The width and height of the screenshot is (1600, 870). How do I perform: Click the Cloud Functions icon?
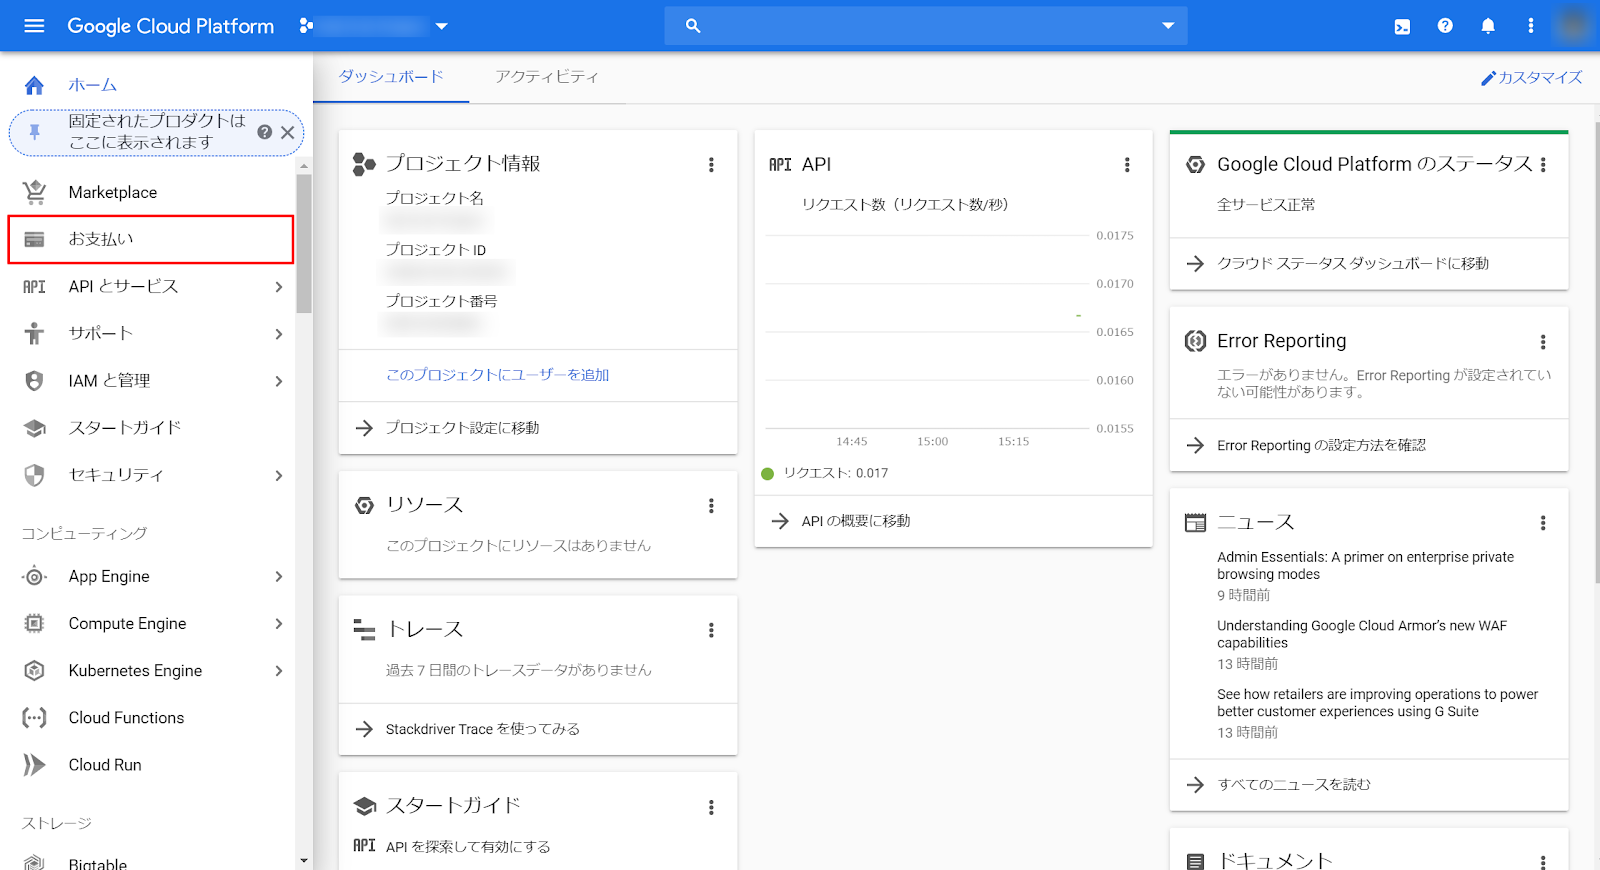tap(34, 718)
